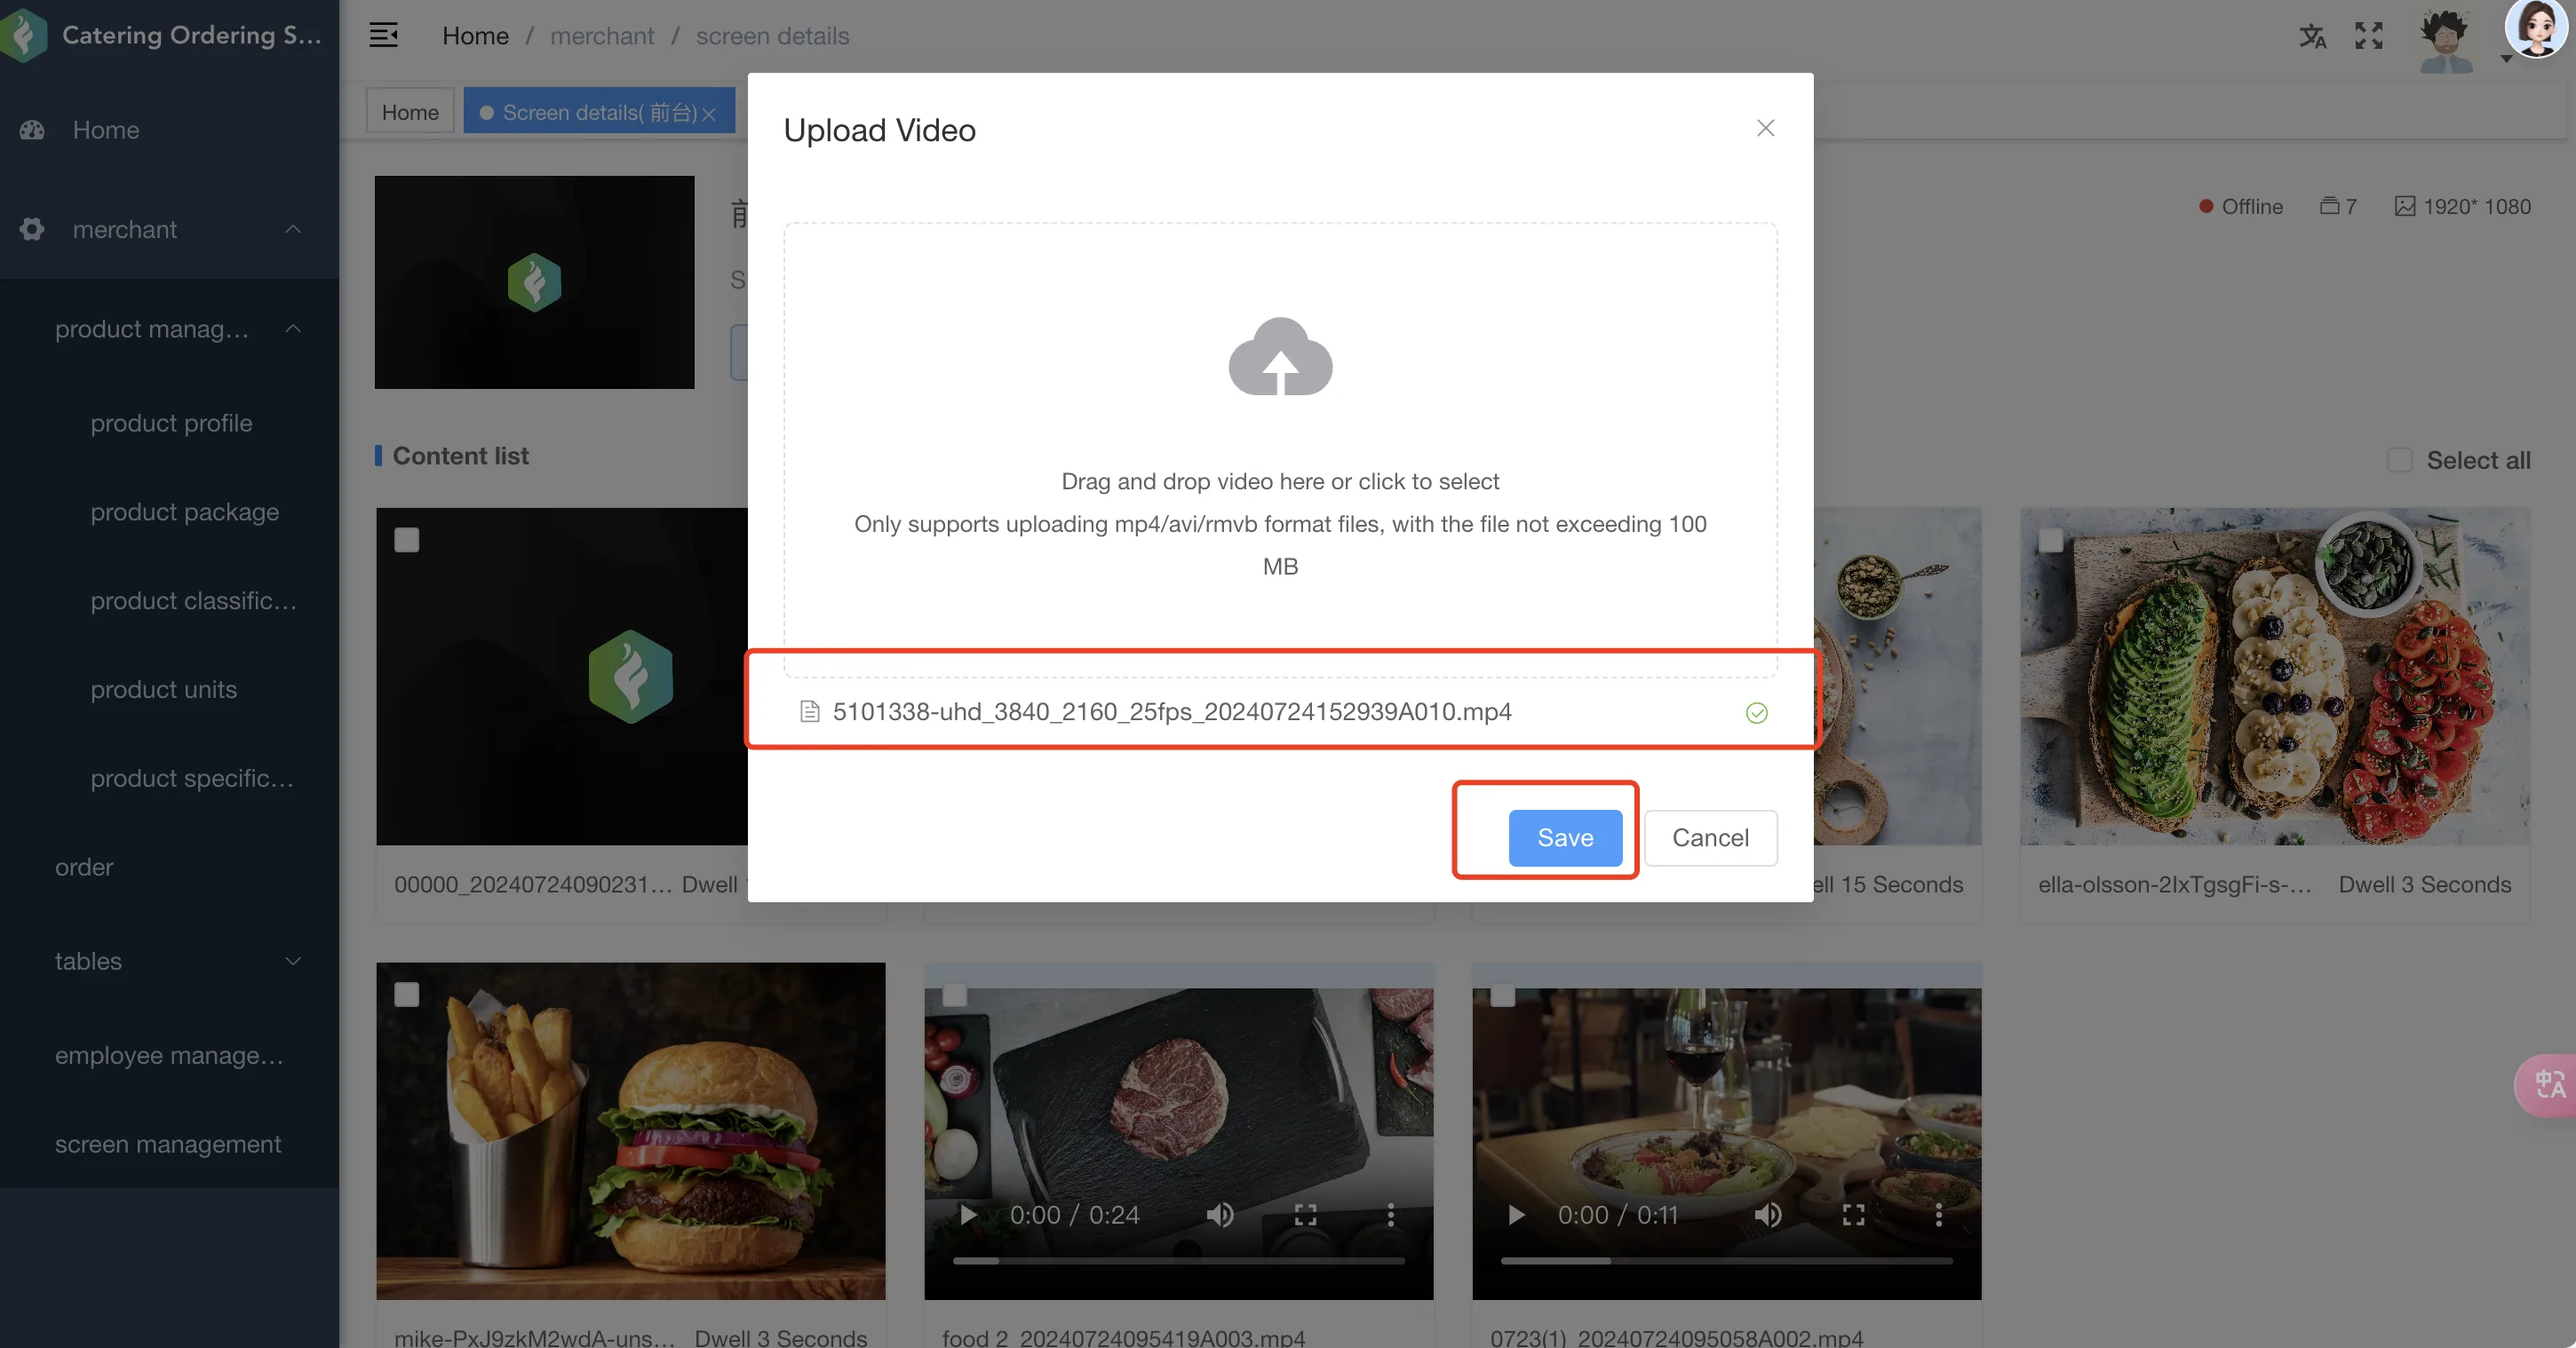Screen dimensions: 2576x1348
Task: Mute the 0723(1) video
Action: [1768, 1215]
